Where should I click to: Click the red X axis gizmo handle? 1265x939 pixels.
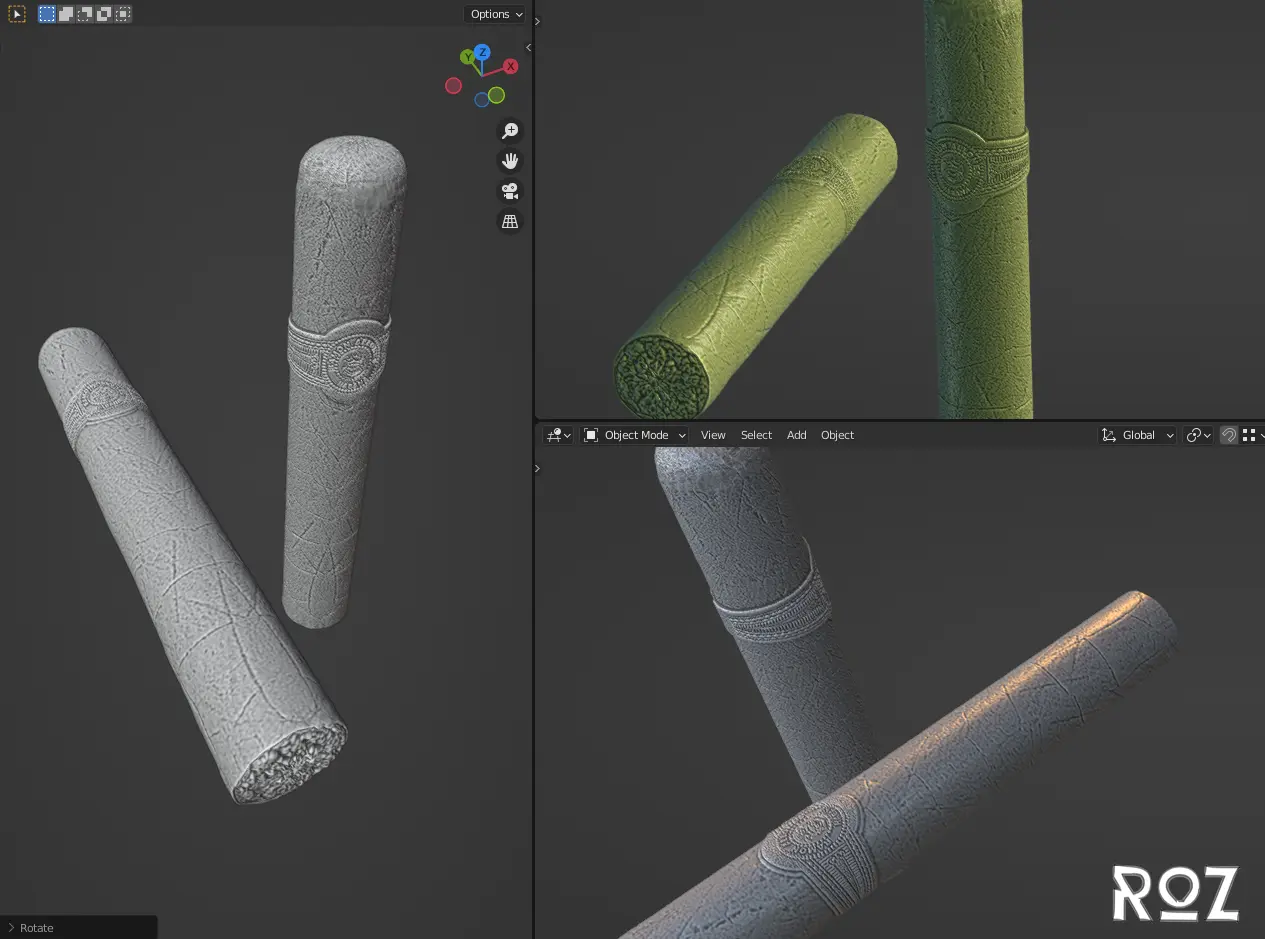[x=511, y=66]
